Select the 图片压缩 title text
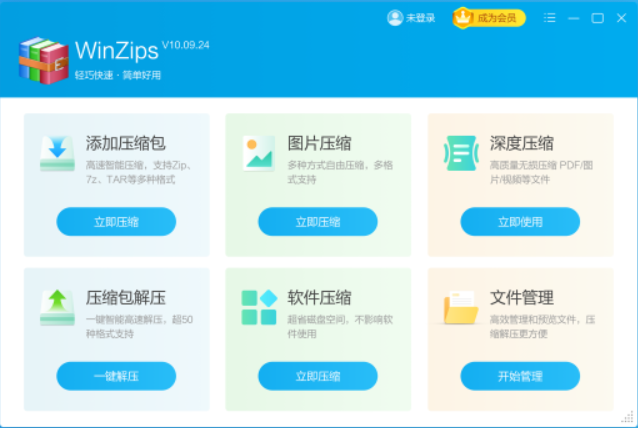The height and width of the screenshot is (428, 638). pyautogui.click(x=319, y=143)
